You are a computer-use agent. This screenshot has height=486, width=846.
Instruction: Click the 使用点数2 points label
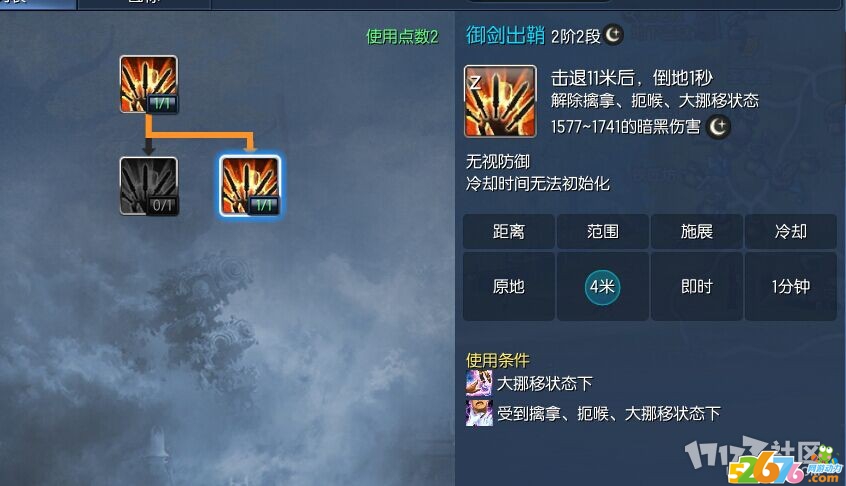[402, 37]
